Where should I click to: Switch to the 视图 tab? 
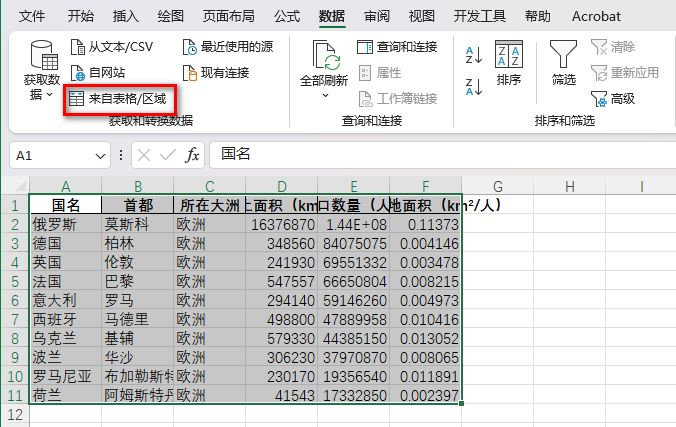coord(422,16)
